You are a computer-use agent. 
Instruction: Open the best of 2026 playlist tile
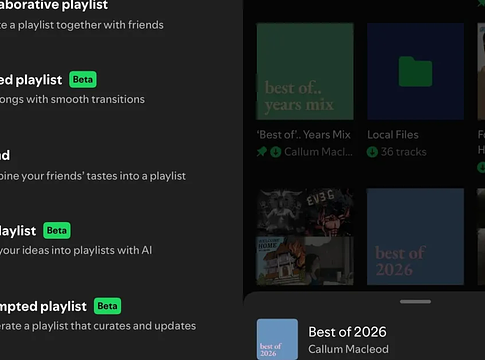(415, 237)
